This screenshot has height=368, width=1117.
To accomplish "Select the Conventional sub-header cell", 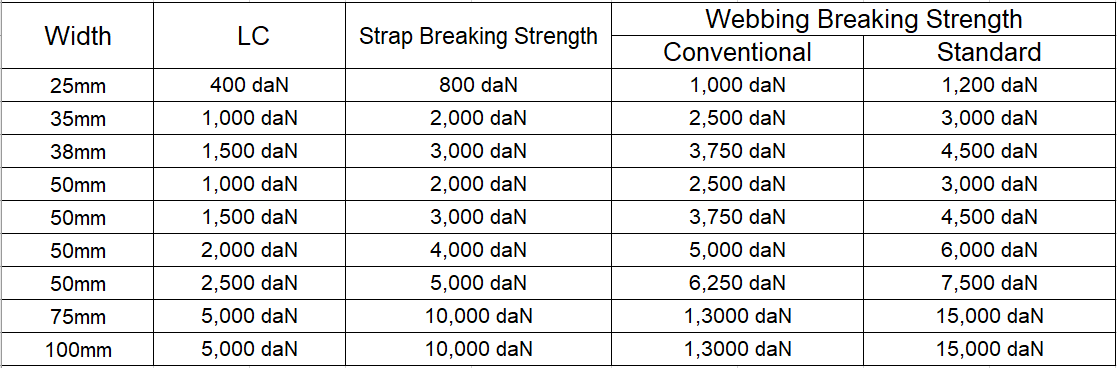I will click(x=737, y=52).
